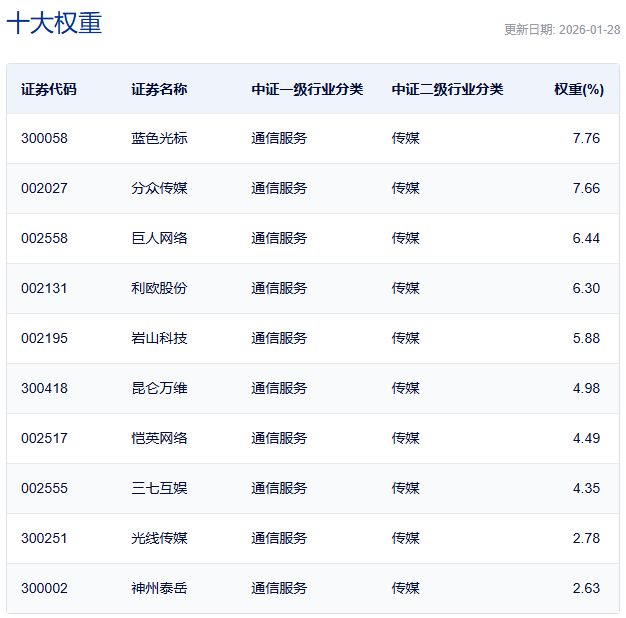The height and width of the screenshot is (618, 626).
Task: Click the 权重(%) column header
Action: pyautogui.click(x=579, y=89)
